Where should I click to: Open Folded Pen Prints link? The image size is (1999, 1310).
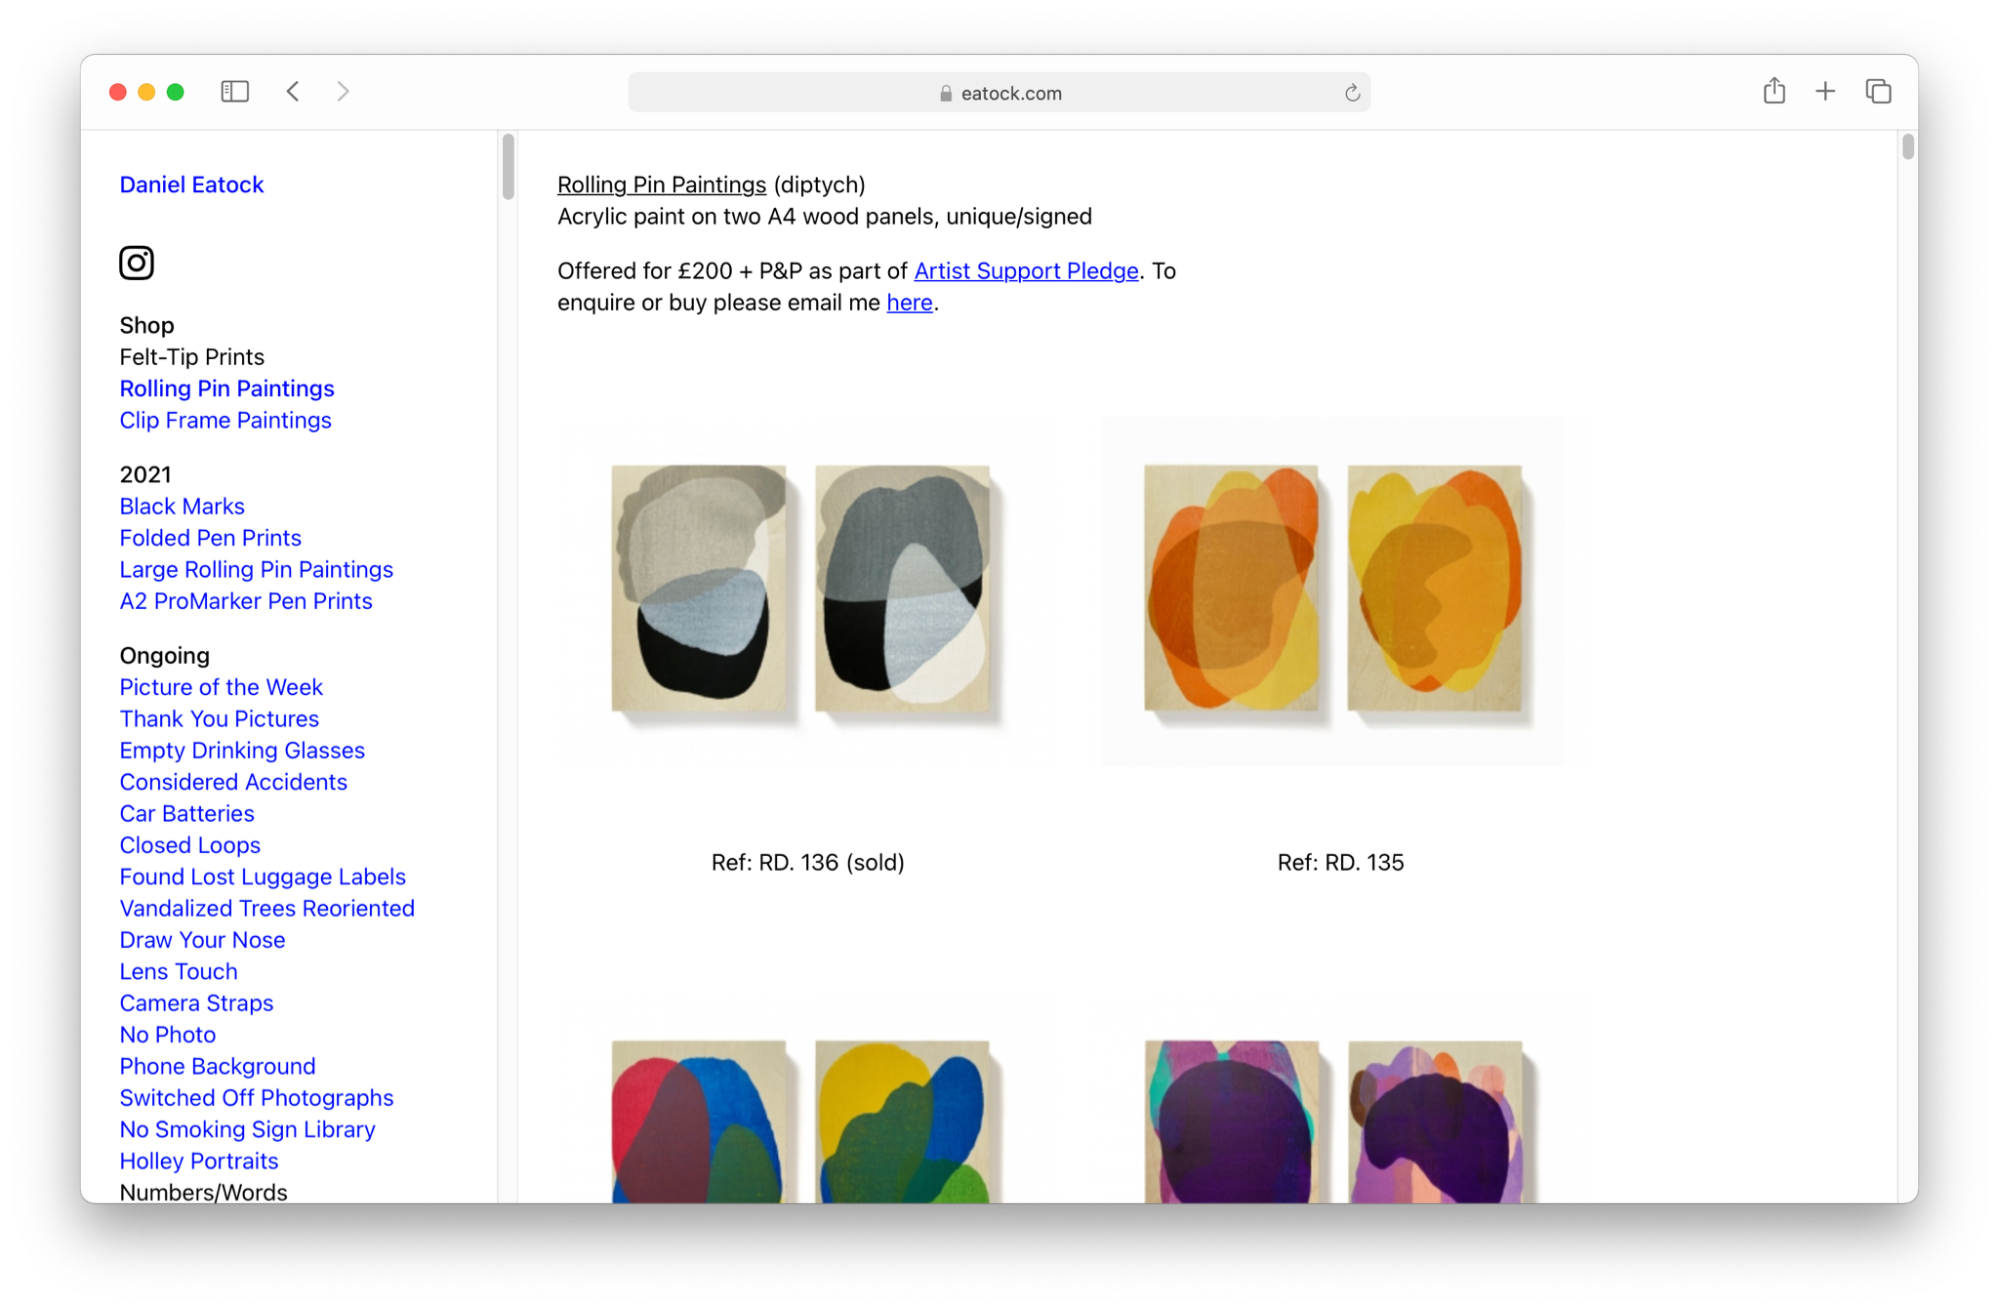click(210, 538)
